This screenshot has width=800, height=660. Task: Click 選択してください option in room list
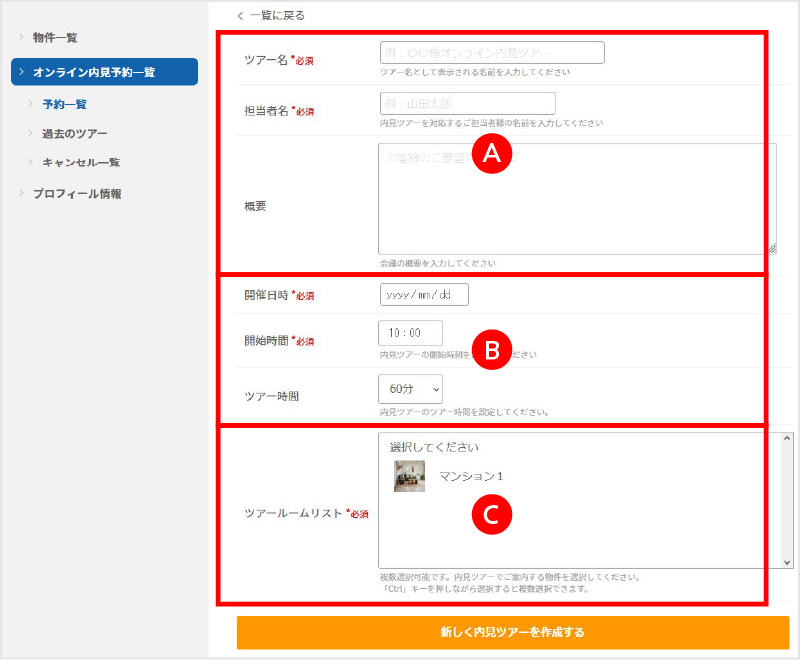(435, 447)
